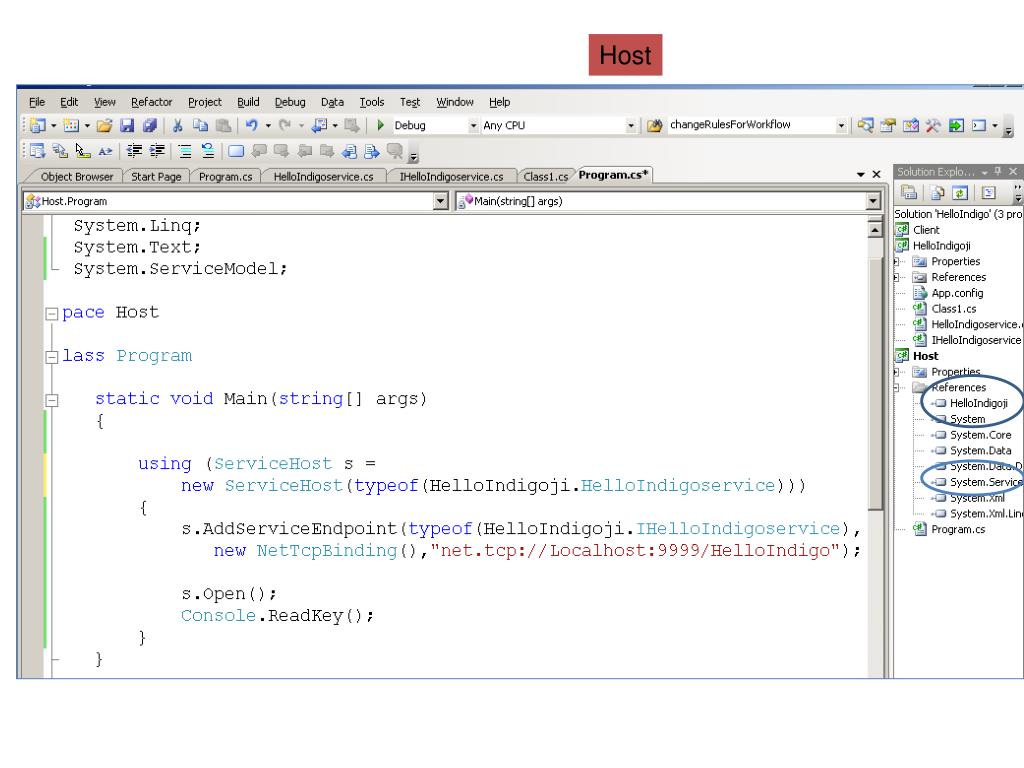Uncomment the selected lines icon
Image resolution: width=1024 pixels, height=768 pixels.
click(208, 152)
